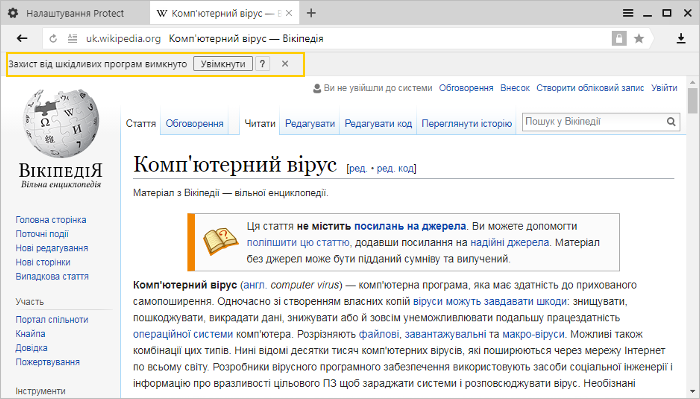The height and width of the screenshot is (399, 700).
Task: Open Випадкова стаття sidebar link
Action: pyautogui.click(x=52, y=276)
